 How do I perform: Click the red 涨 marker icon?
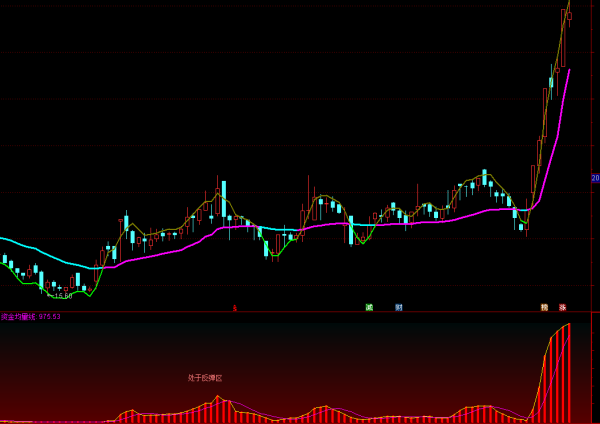(563, 307)
